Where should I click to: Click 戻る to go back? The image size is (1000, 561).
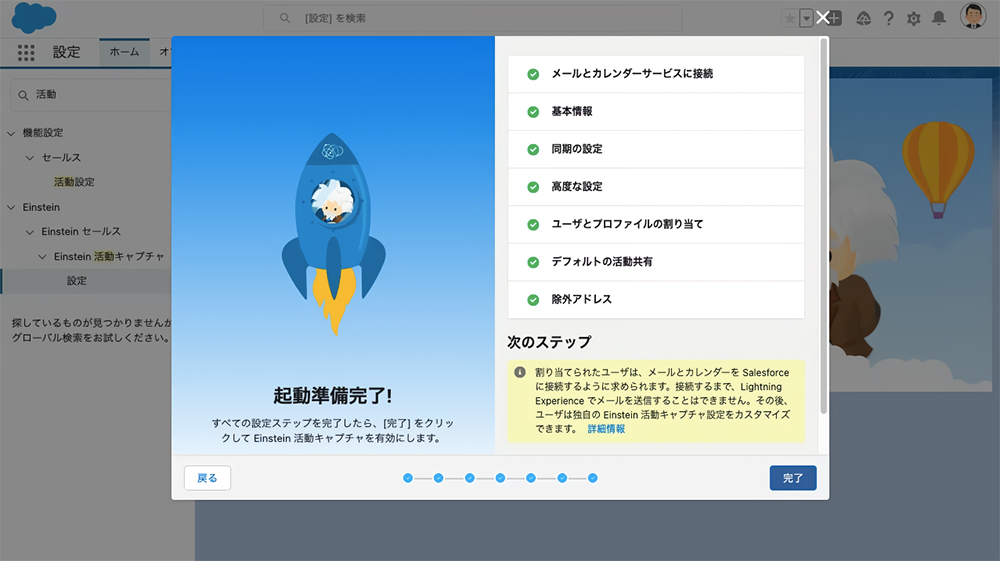(x=207, y=478)
